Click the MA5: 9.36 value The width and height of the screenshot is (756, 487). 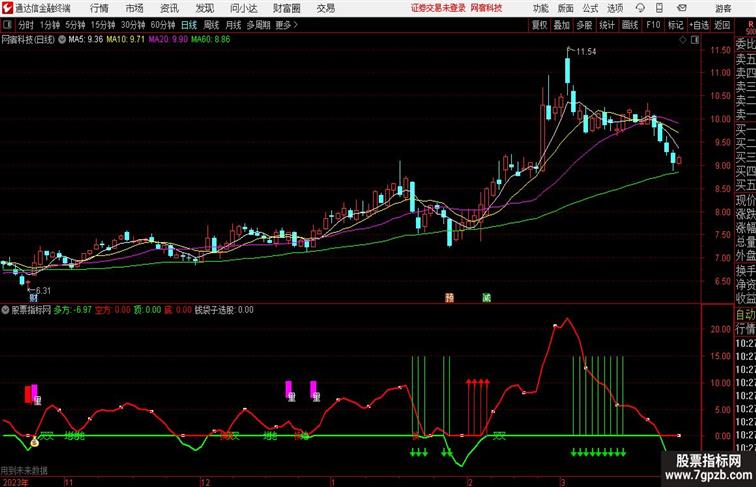86,40
